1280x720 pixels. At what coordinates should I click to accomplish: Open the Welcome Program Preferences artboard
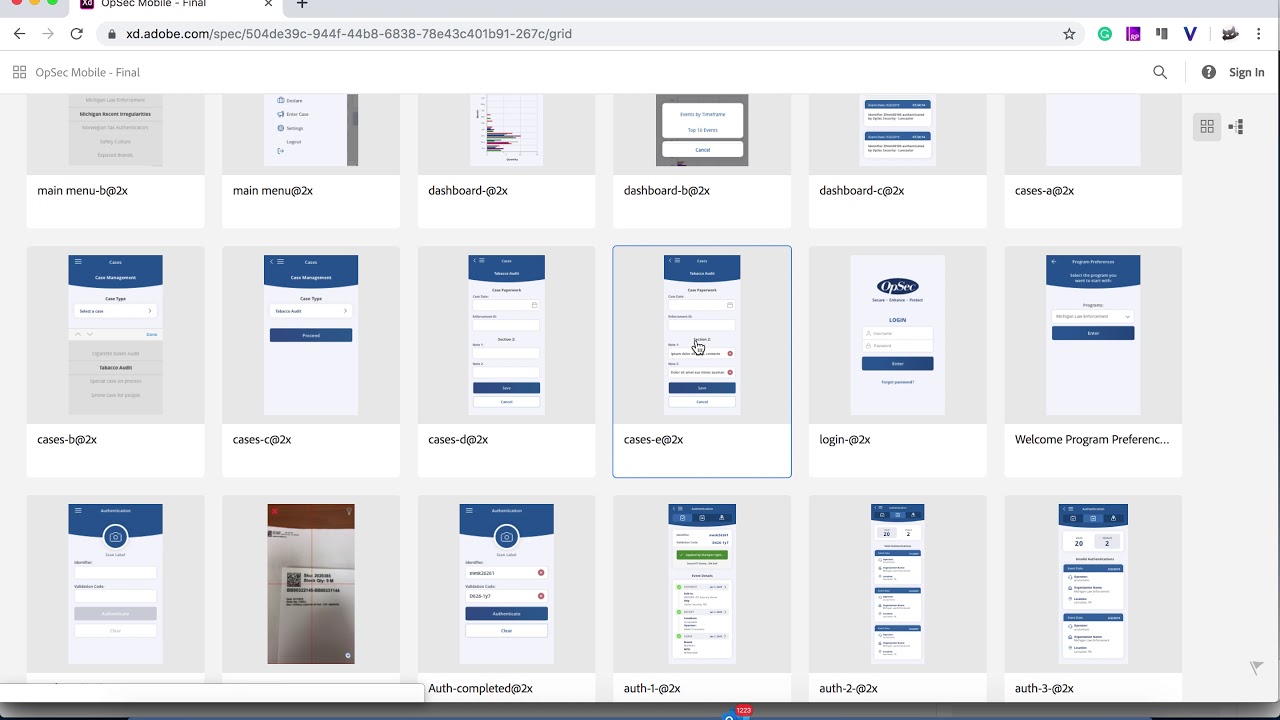point(1093,361)
